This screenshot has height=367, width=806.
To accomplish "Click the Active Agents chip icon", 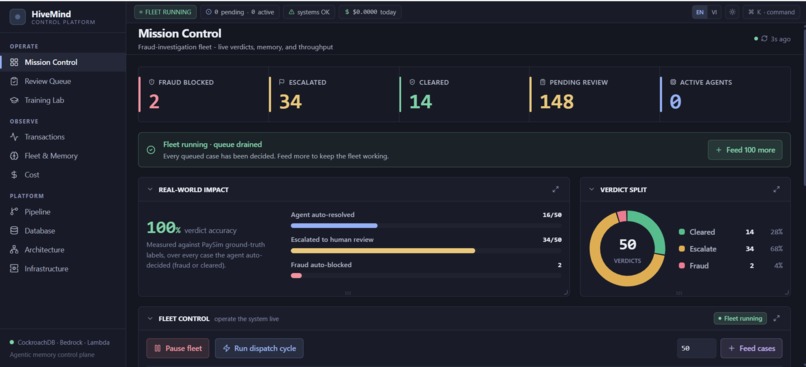I will 673,82.
